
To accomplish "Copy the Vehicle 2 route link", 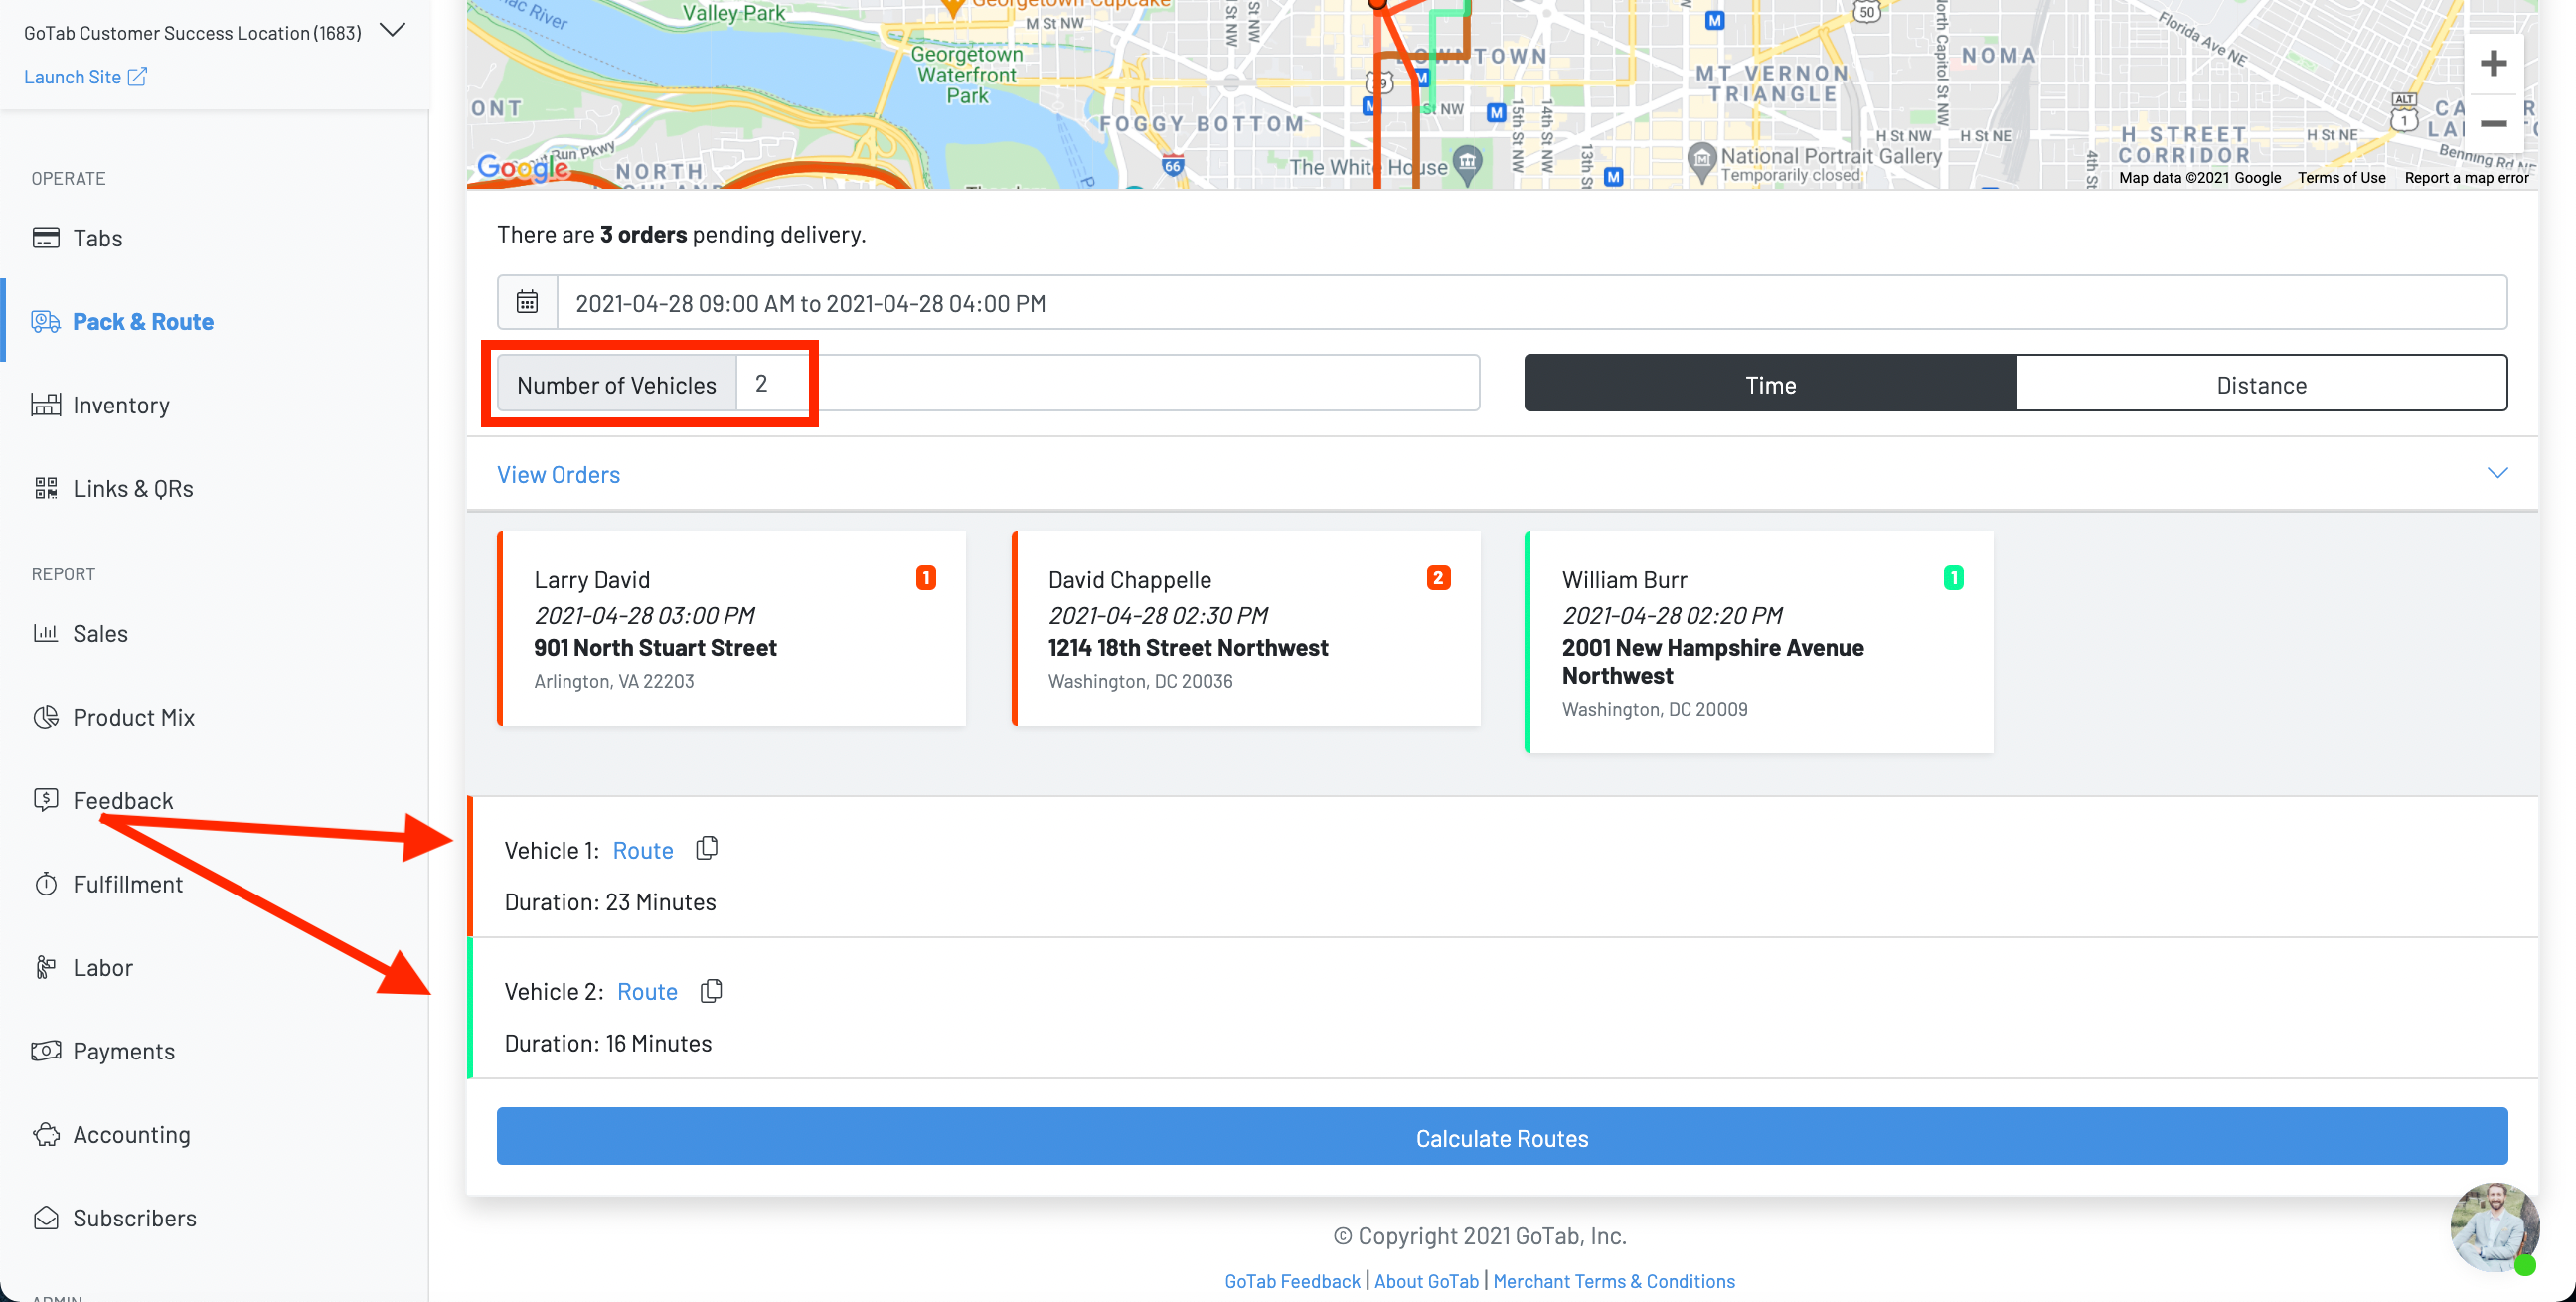I will coord(711,990).
